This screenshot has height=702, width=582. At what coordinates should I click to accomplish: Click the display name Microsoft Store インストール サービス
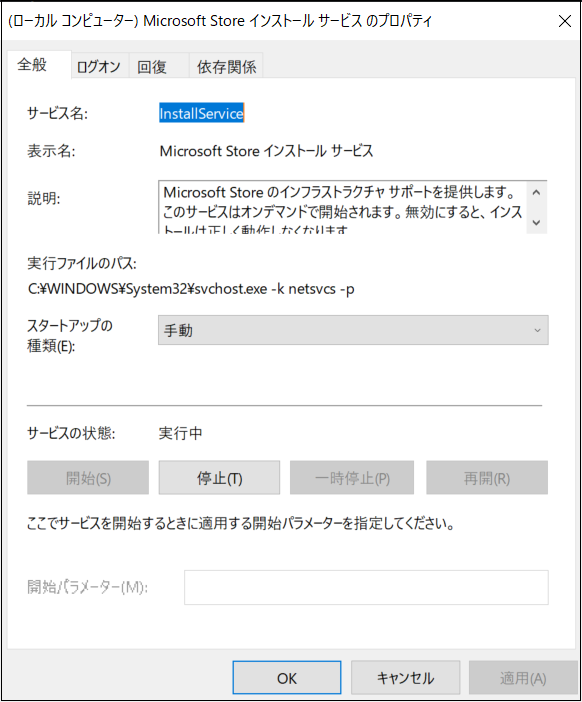[x=266, y=151]
